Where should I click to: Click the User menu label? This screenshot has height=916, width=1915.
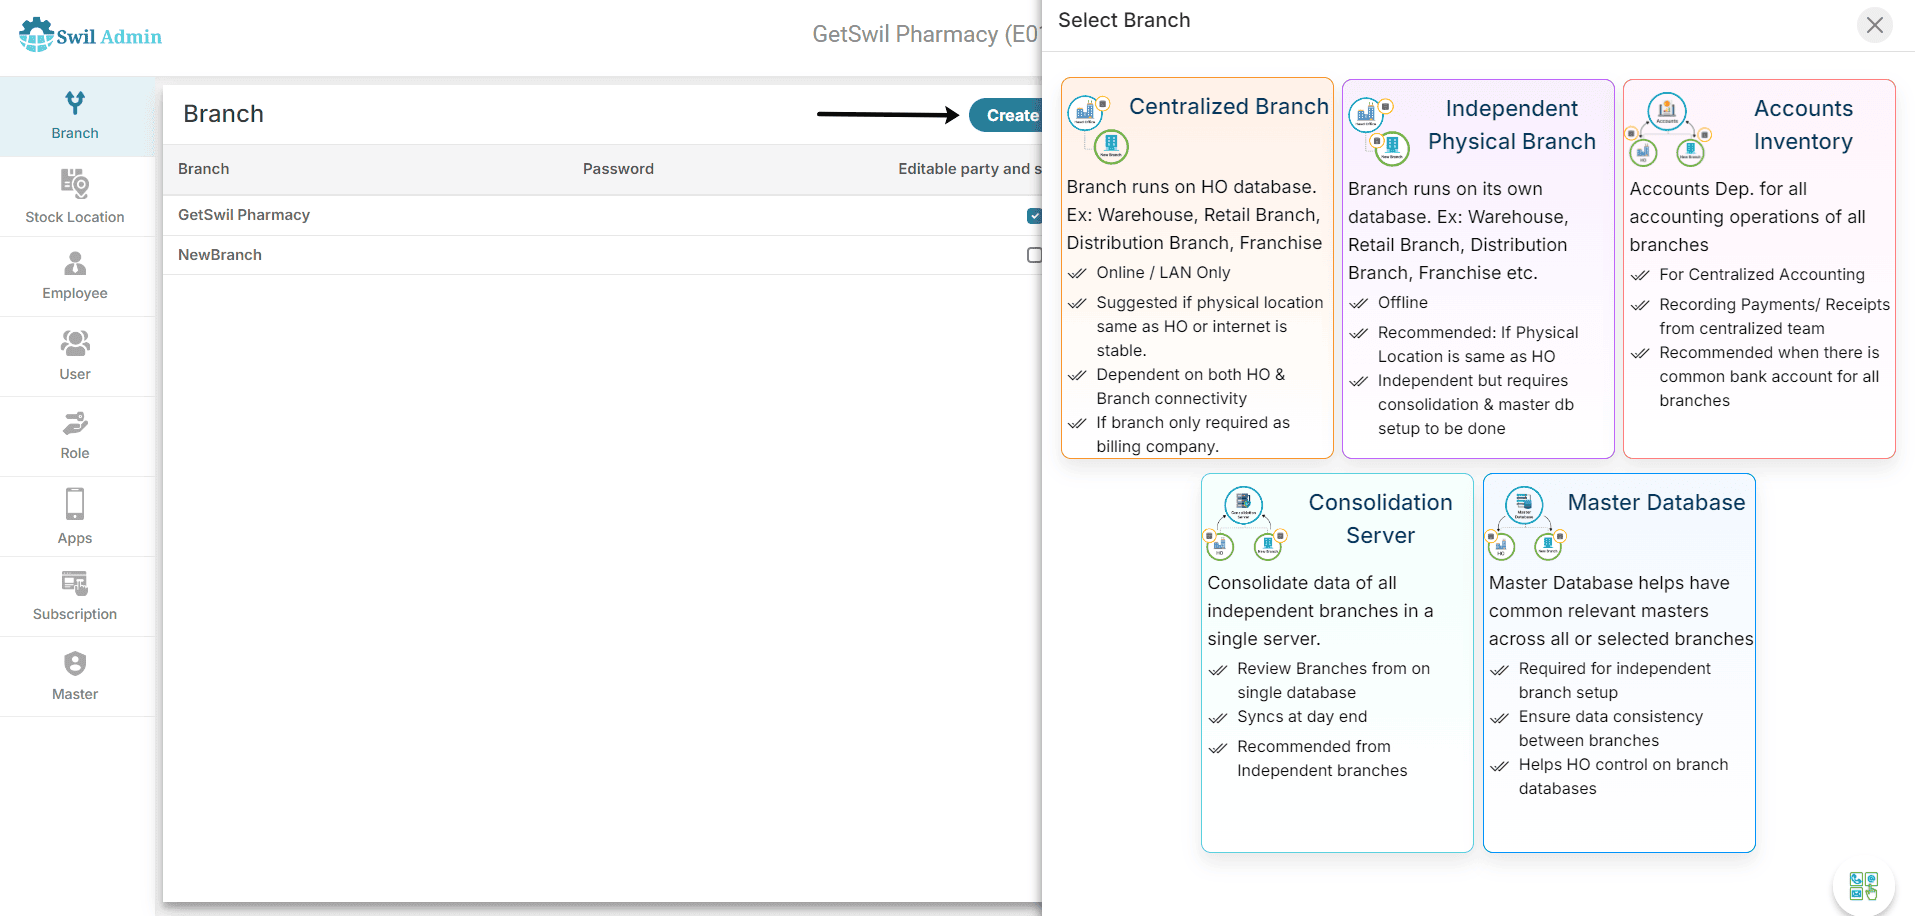75,374
